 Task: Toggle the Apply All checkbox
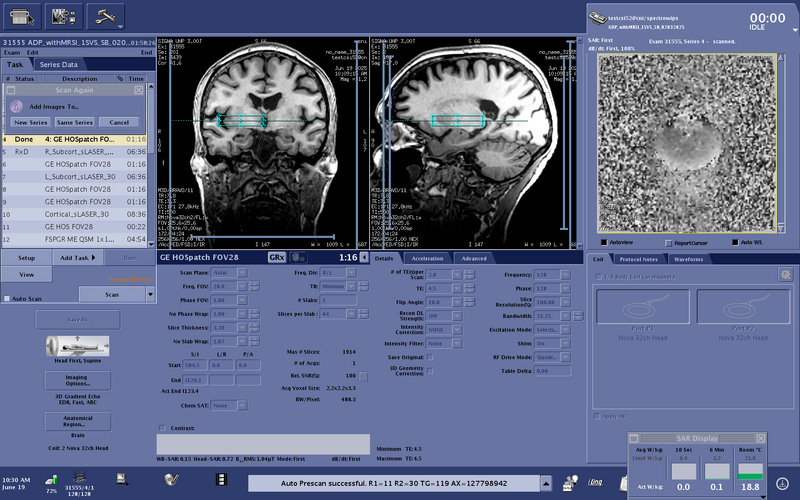(x=597, y=416)
